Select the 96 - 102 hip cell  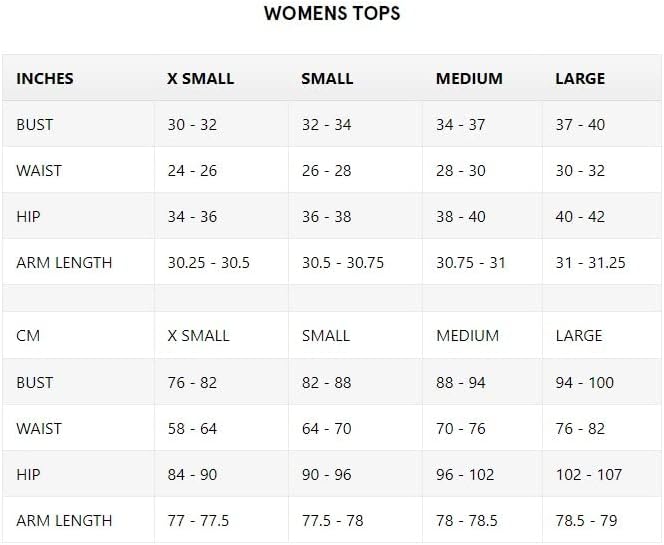pos(482,474)
